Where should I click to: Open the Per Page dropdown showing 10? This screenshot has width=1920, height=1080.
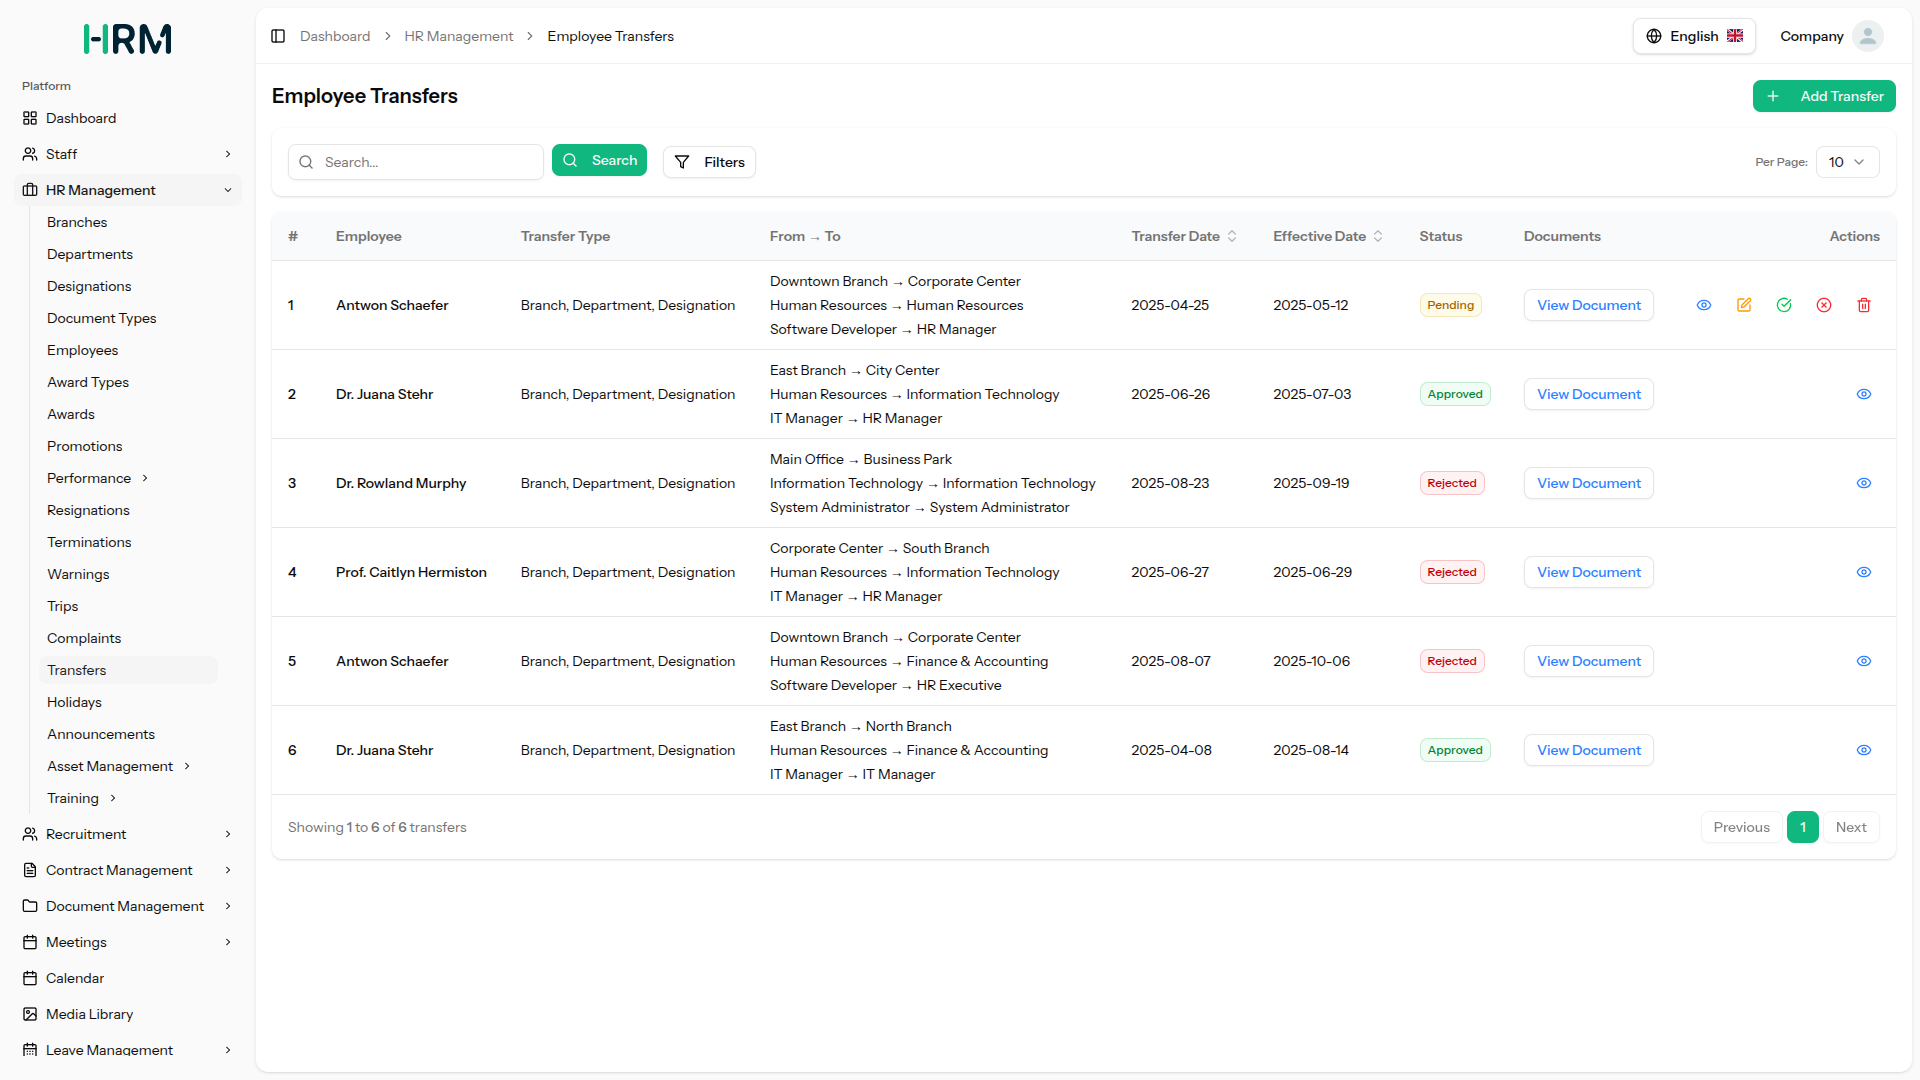[x=1846, y=162]
